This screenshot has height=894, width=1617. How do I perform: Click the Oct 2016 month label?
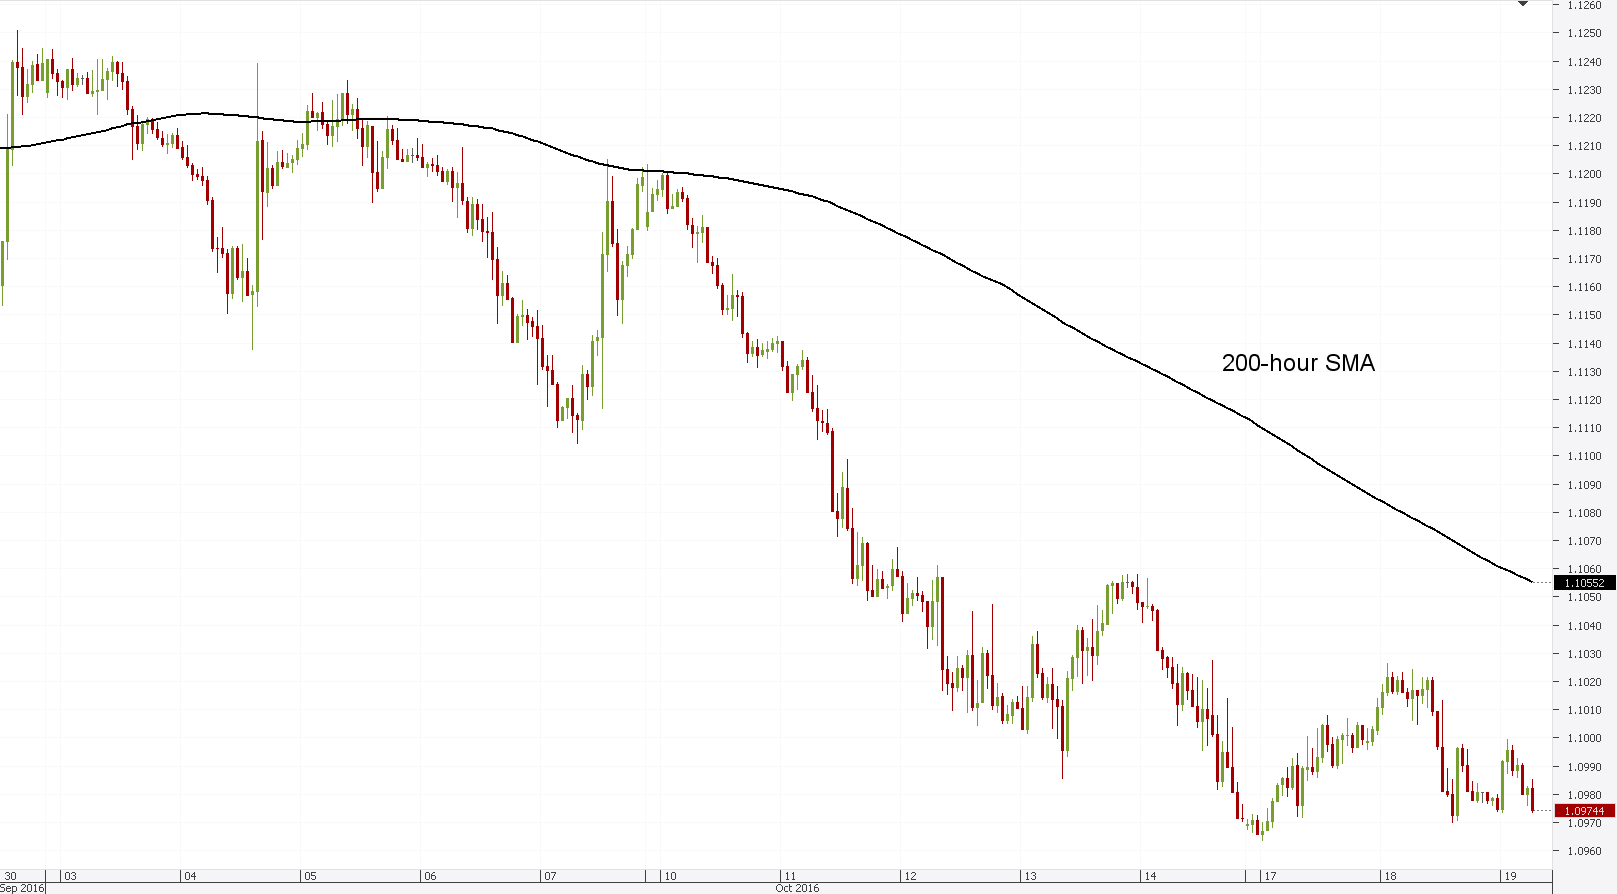[797, 888]
